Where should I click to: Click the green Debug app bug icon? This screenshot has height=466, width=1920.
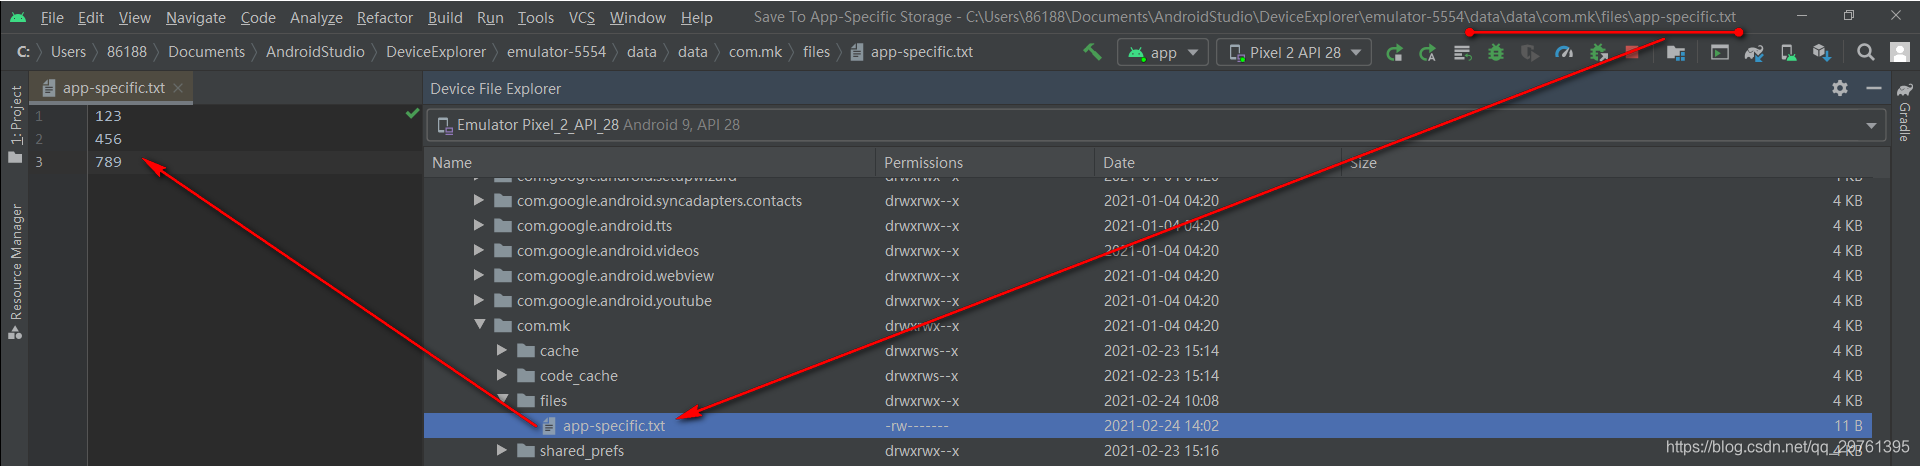pos(1496,52)
